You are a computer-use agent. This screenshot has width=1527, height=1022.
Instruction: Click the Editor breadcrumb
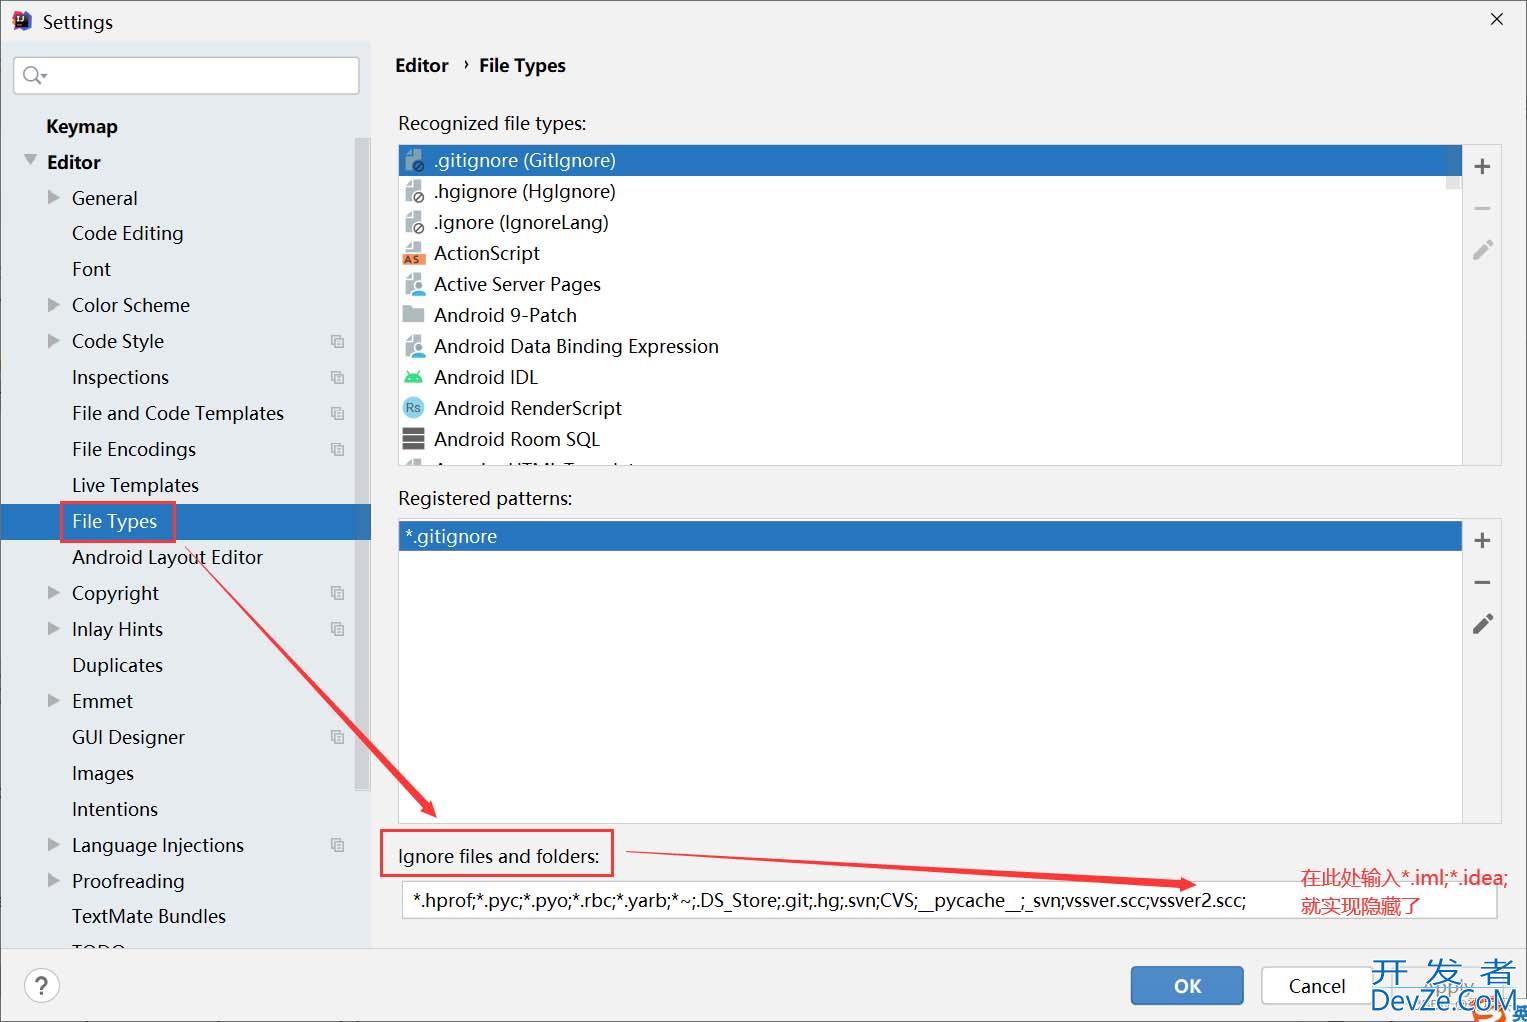point(422,65)
